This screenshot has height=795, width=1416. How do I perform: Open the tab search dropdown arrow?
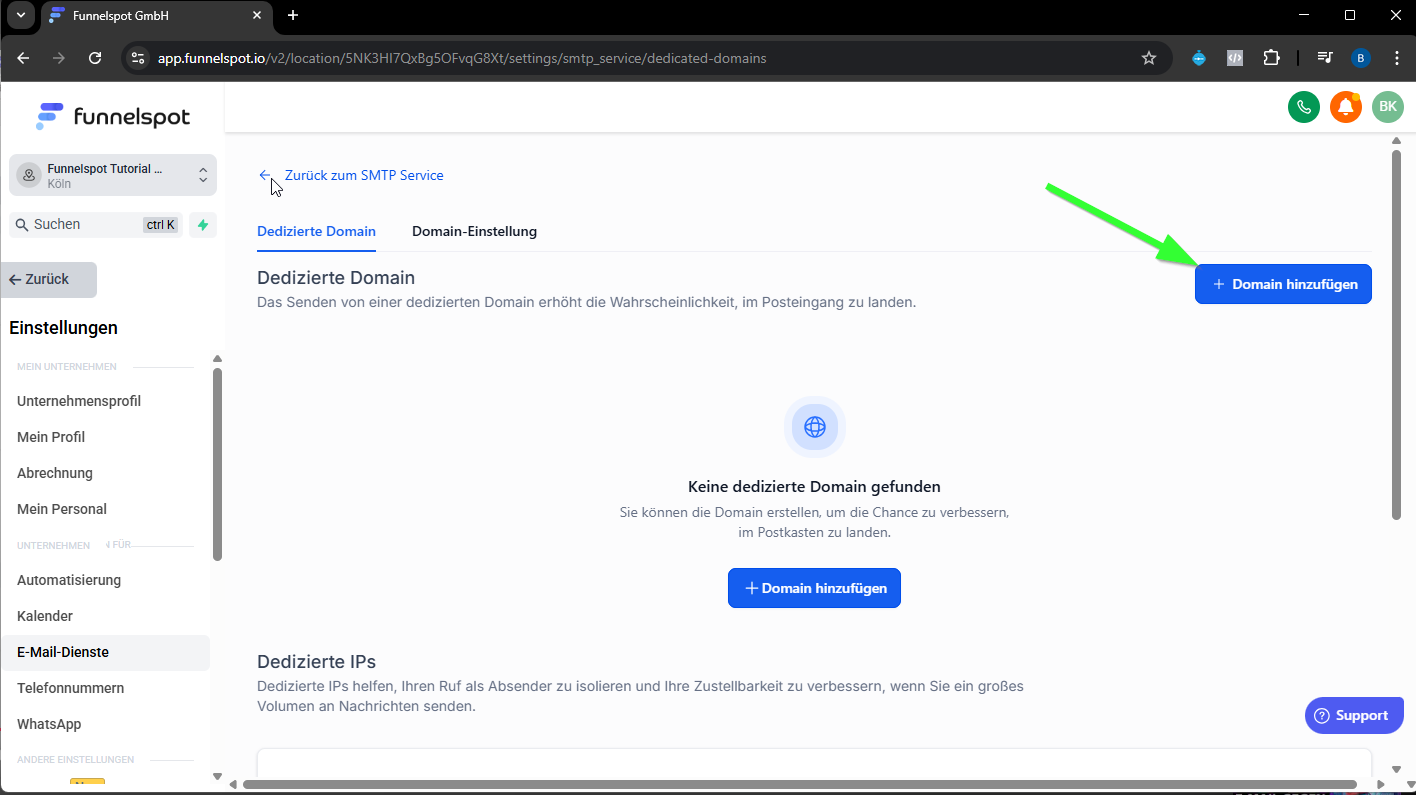[20, 15]
